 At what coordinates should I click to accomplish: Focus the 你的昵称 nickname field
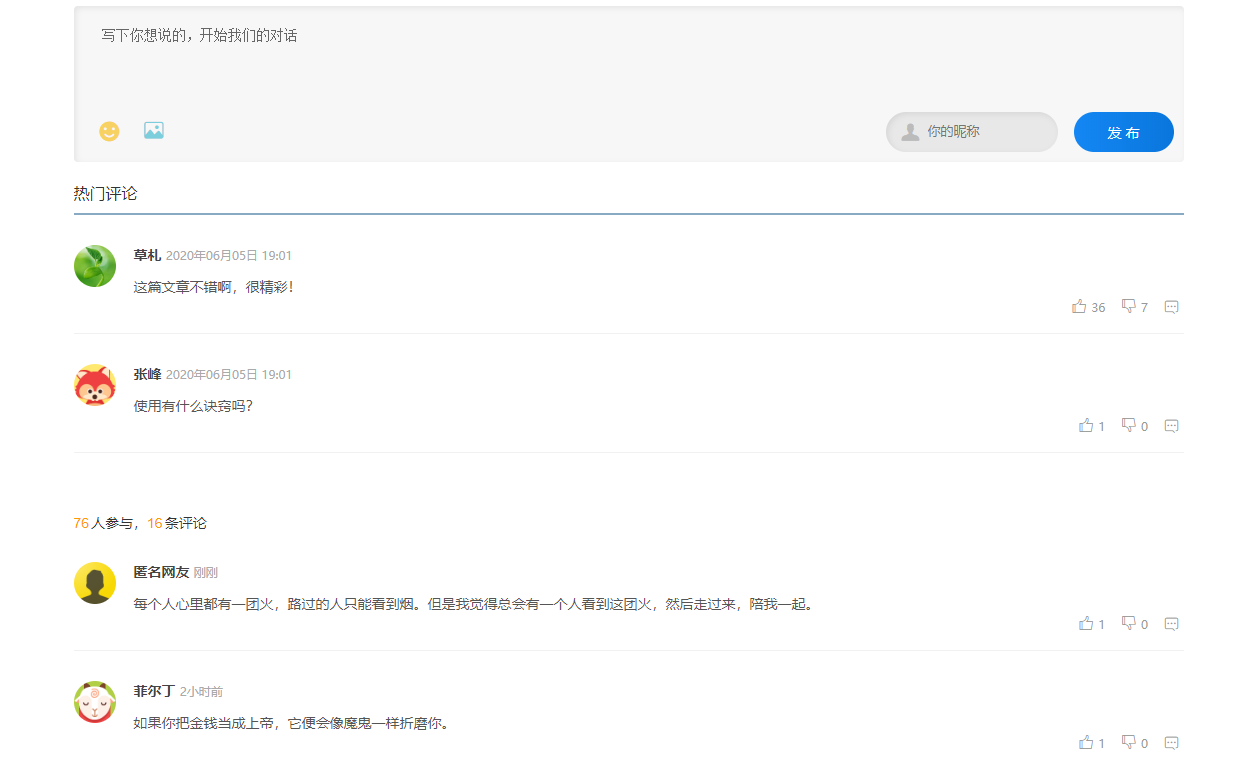coord(971,132)
